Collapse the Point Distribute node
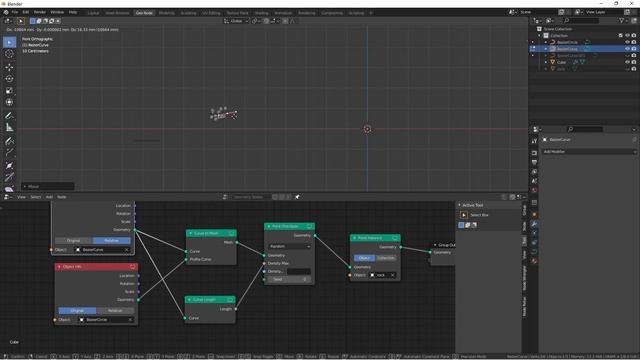The image size is (640, 360). (269, 226)
